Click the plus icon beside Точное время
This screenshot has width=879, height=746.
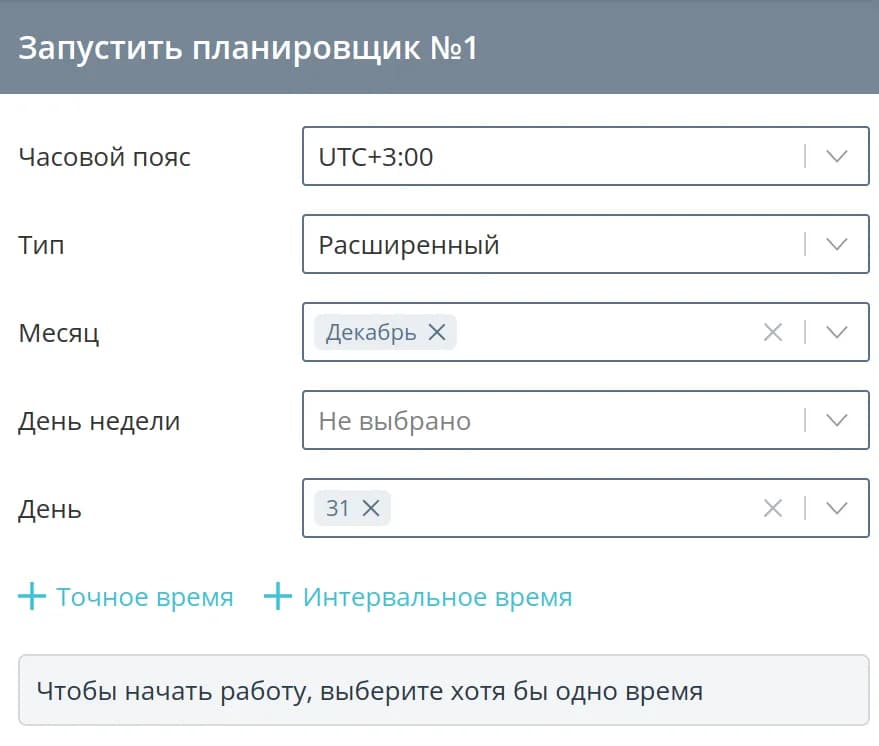(x=33, y=598)
